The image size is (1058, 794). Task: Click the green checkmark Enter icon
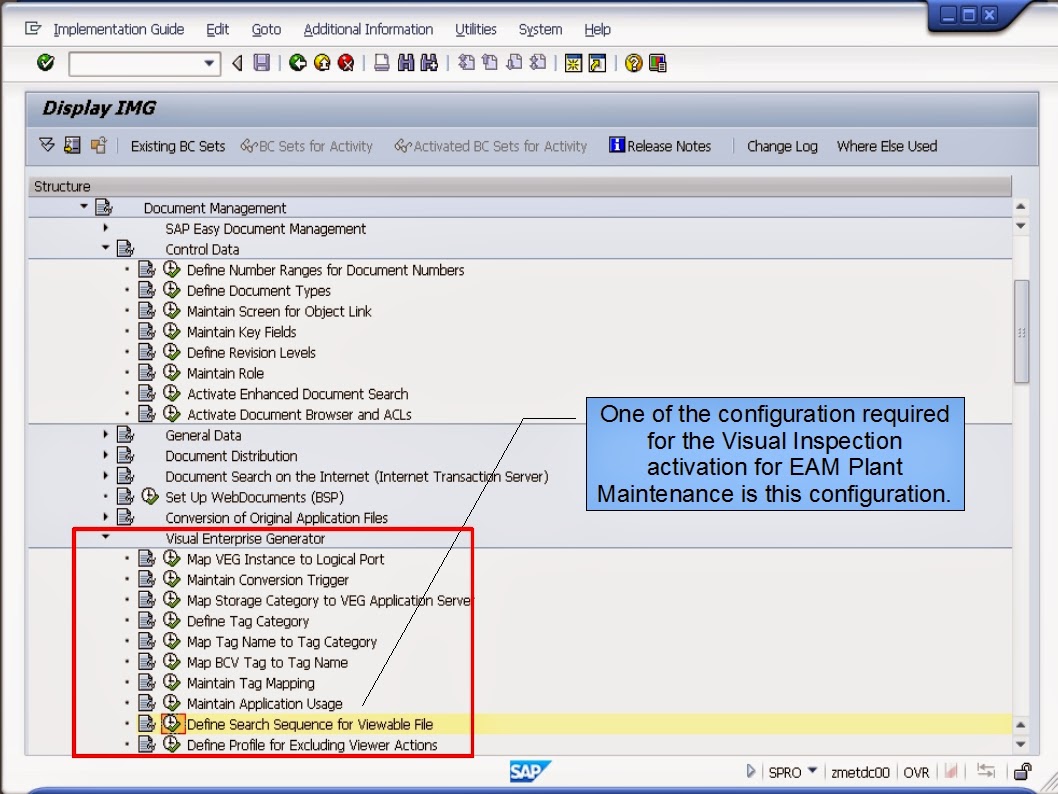[44, 63]
